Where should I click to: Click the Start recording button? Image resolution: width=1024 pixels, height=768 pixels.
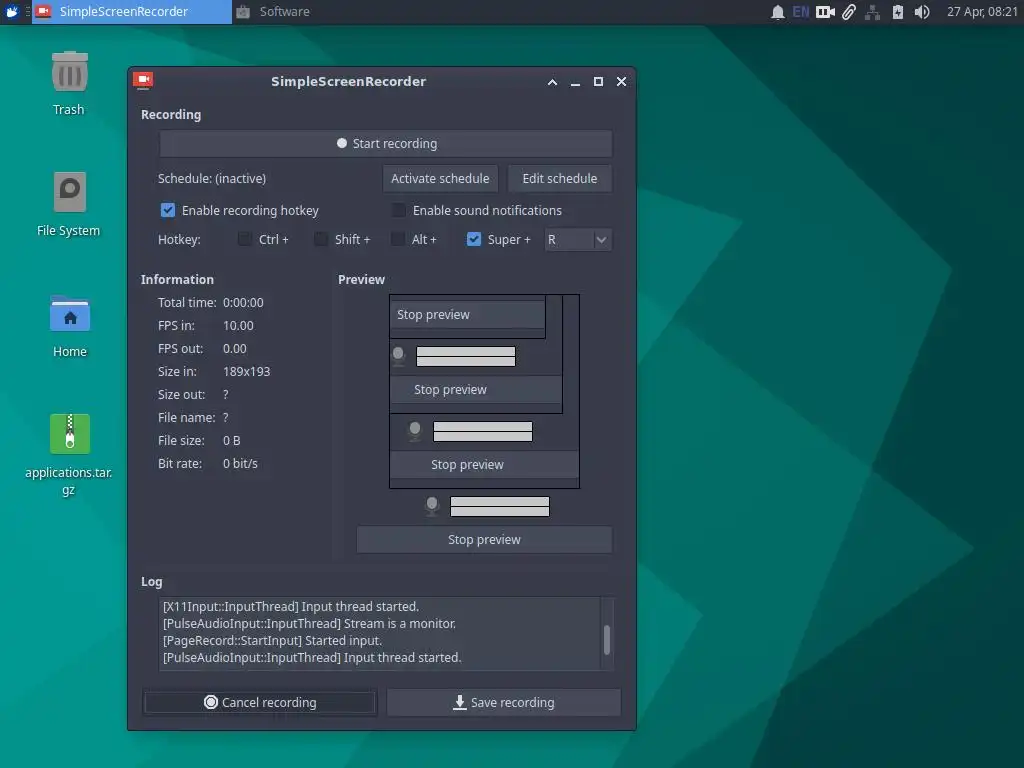tap(385, 144)
